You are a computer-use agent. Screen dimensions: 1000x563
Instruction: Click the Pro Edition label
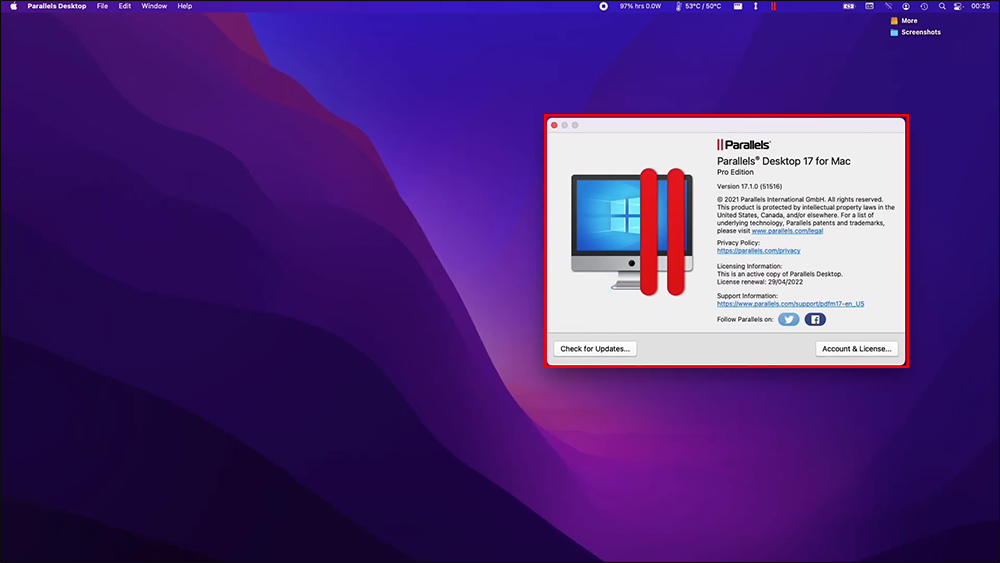pyautogui.click(x=735, y=172)
